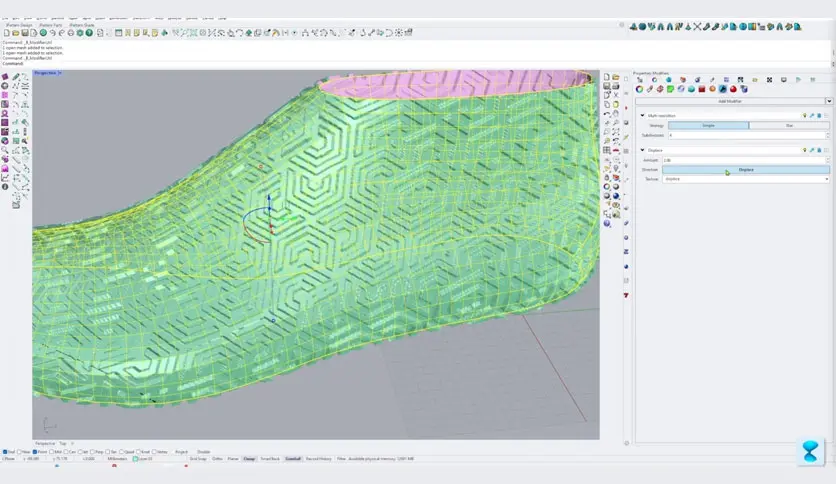Delete the Displace modifier with its trash icon
This screenshot has height=484, width=836.
pyautogui.click(x=819, y=150)
